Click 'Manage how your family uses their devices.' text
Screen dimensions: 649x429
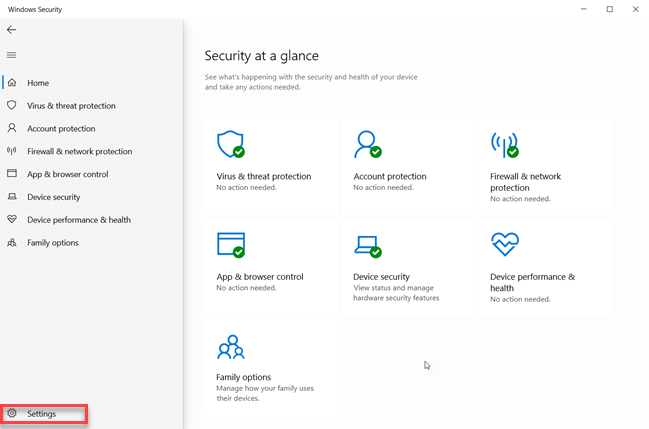click(265, 393)
